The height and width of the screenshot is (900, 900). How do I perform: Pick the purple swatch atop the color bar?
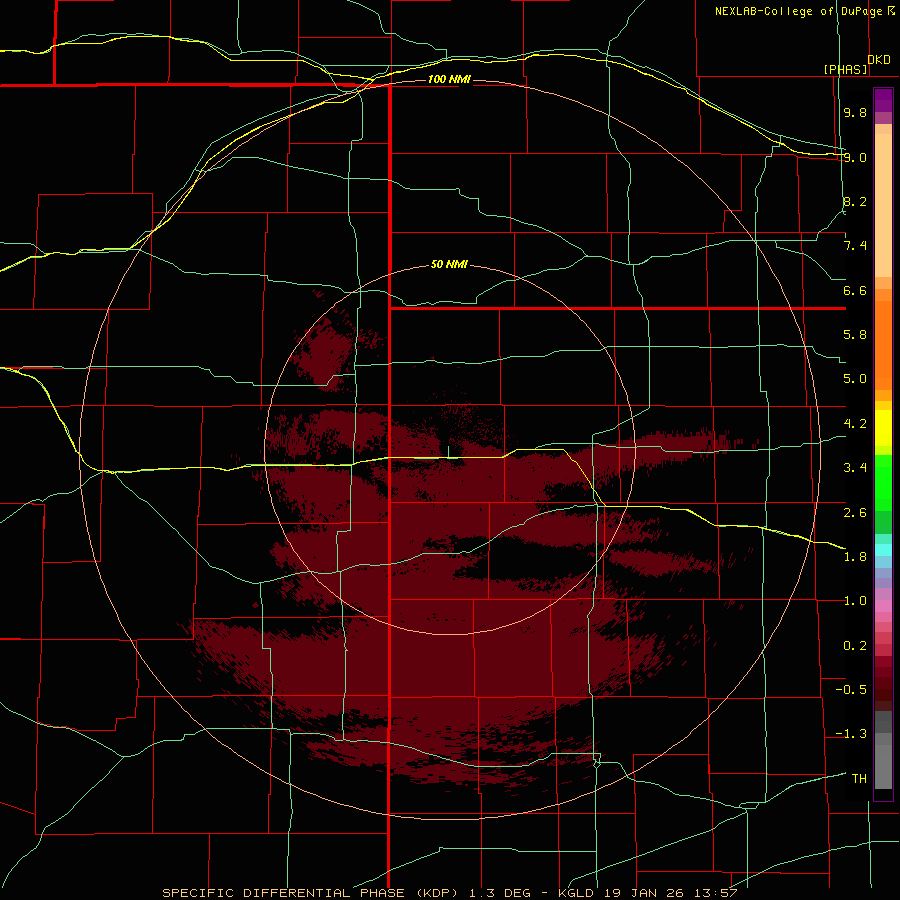point(883,100)
